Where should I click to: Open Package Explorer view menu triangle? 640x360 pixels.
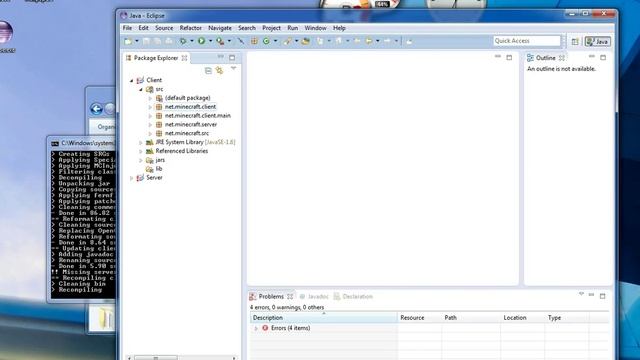point(233,69)
